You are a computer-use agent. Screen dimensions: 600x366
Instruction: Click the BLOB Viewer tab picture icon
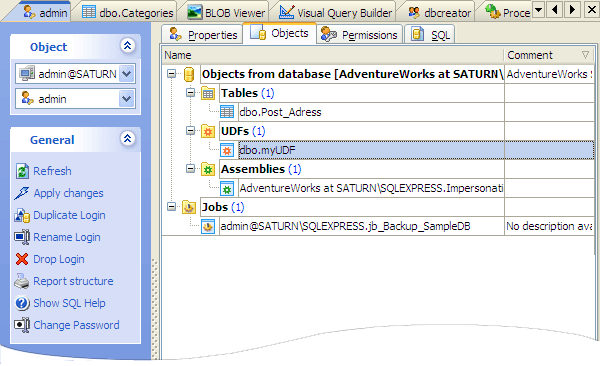[x=194, y=13]
